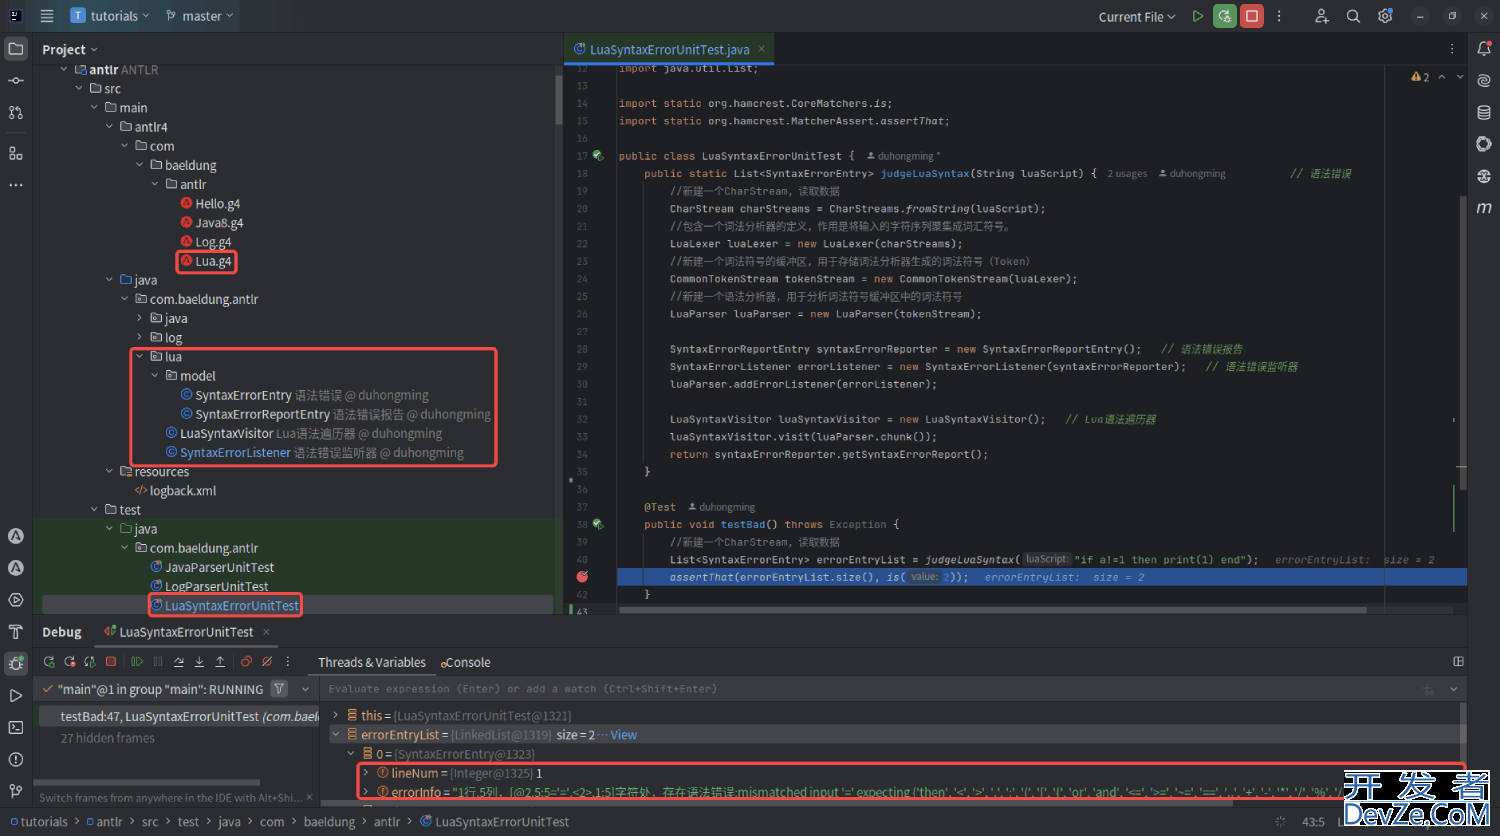Open the Pull Requests tool window
Viewport: 1500px width, 836px height.
16,112
